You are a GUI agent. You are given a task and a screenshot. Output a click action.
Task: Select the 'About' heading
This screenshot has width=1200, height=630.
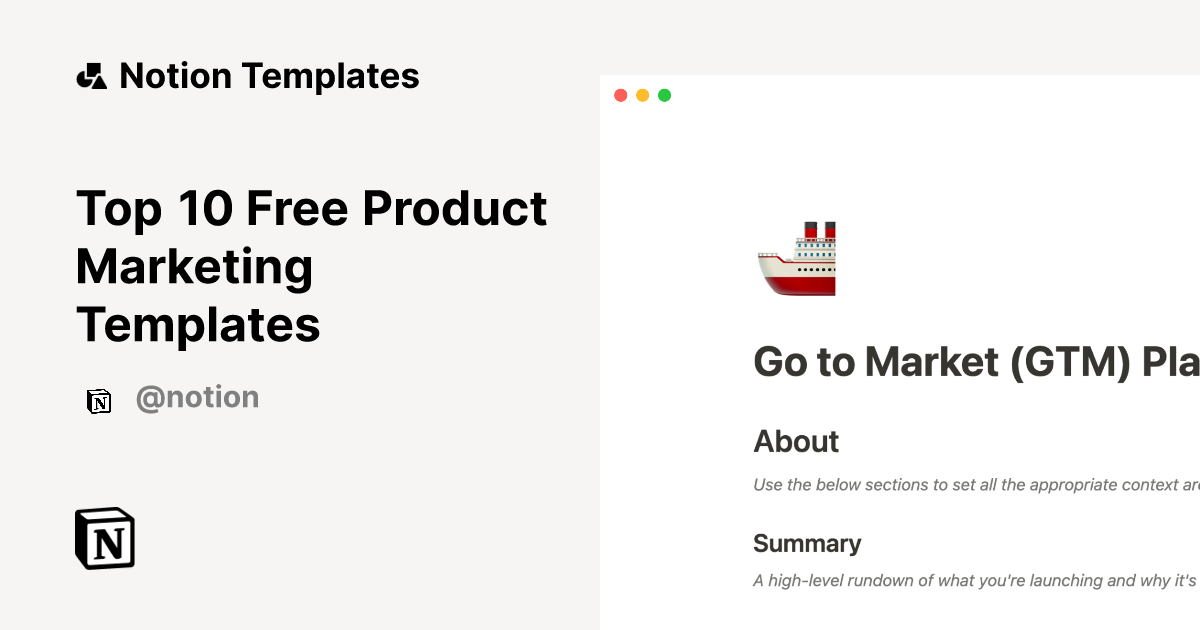796,441
